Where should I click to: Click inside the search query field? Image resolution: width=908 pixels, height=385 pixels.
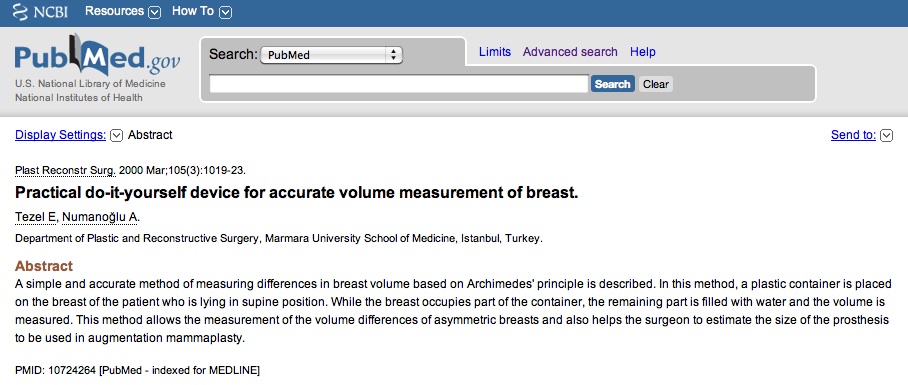point(399,84)
